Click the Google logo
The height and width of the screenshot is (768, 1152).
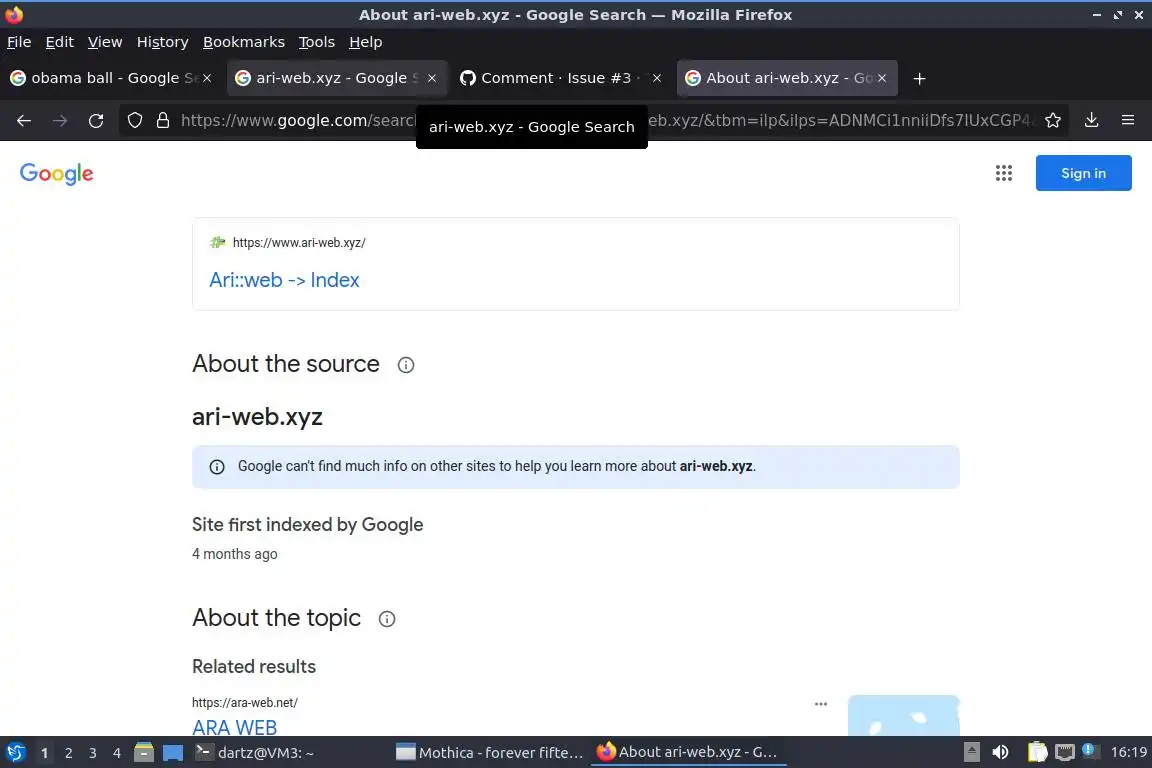[x=57, y=173]
